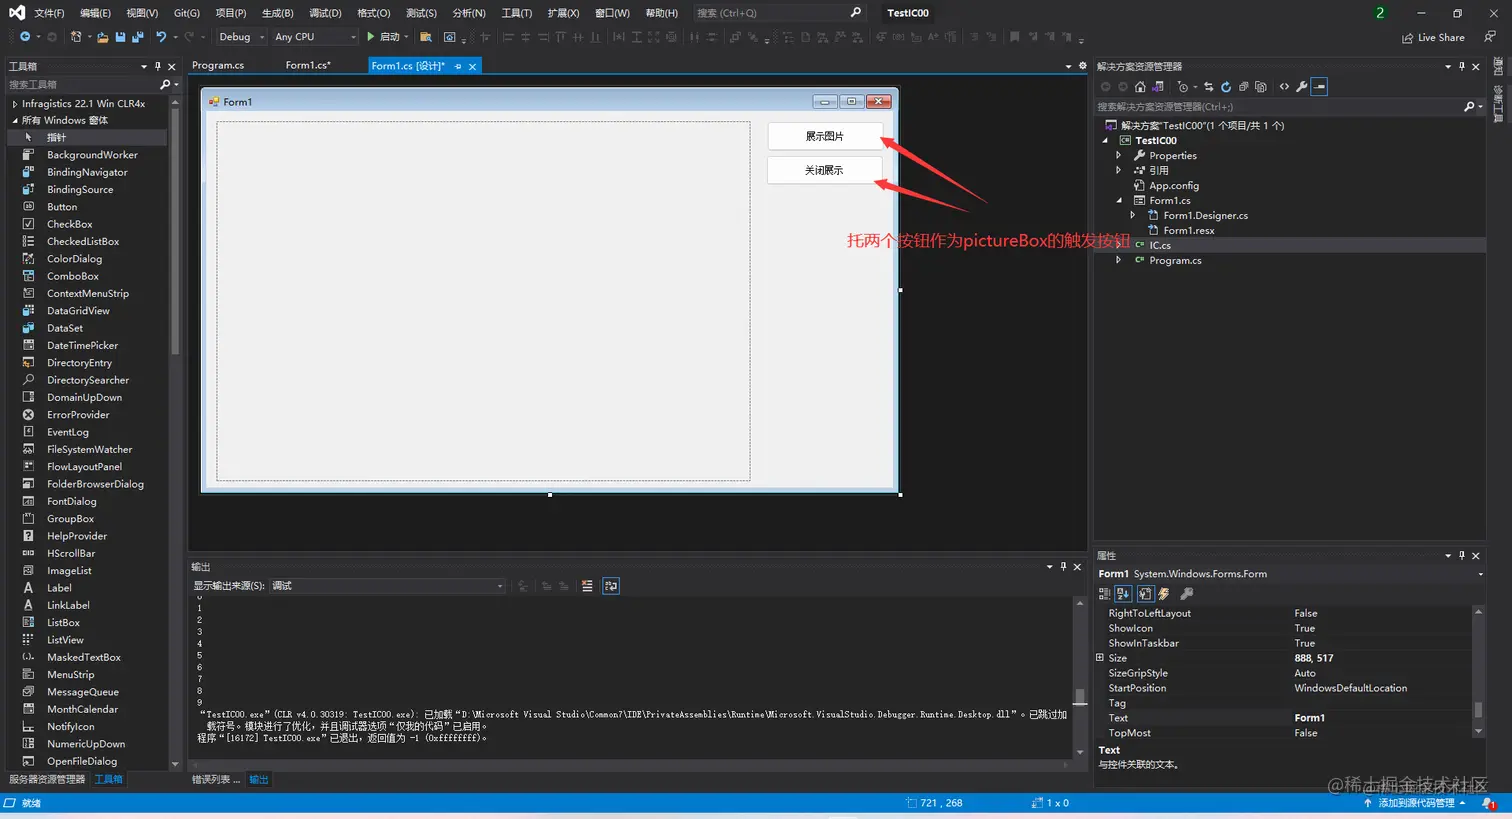Click the Find in Files folder icon

click(x=425, y=37)
